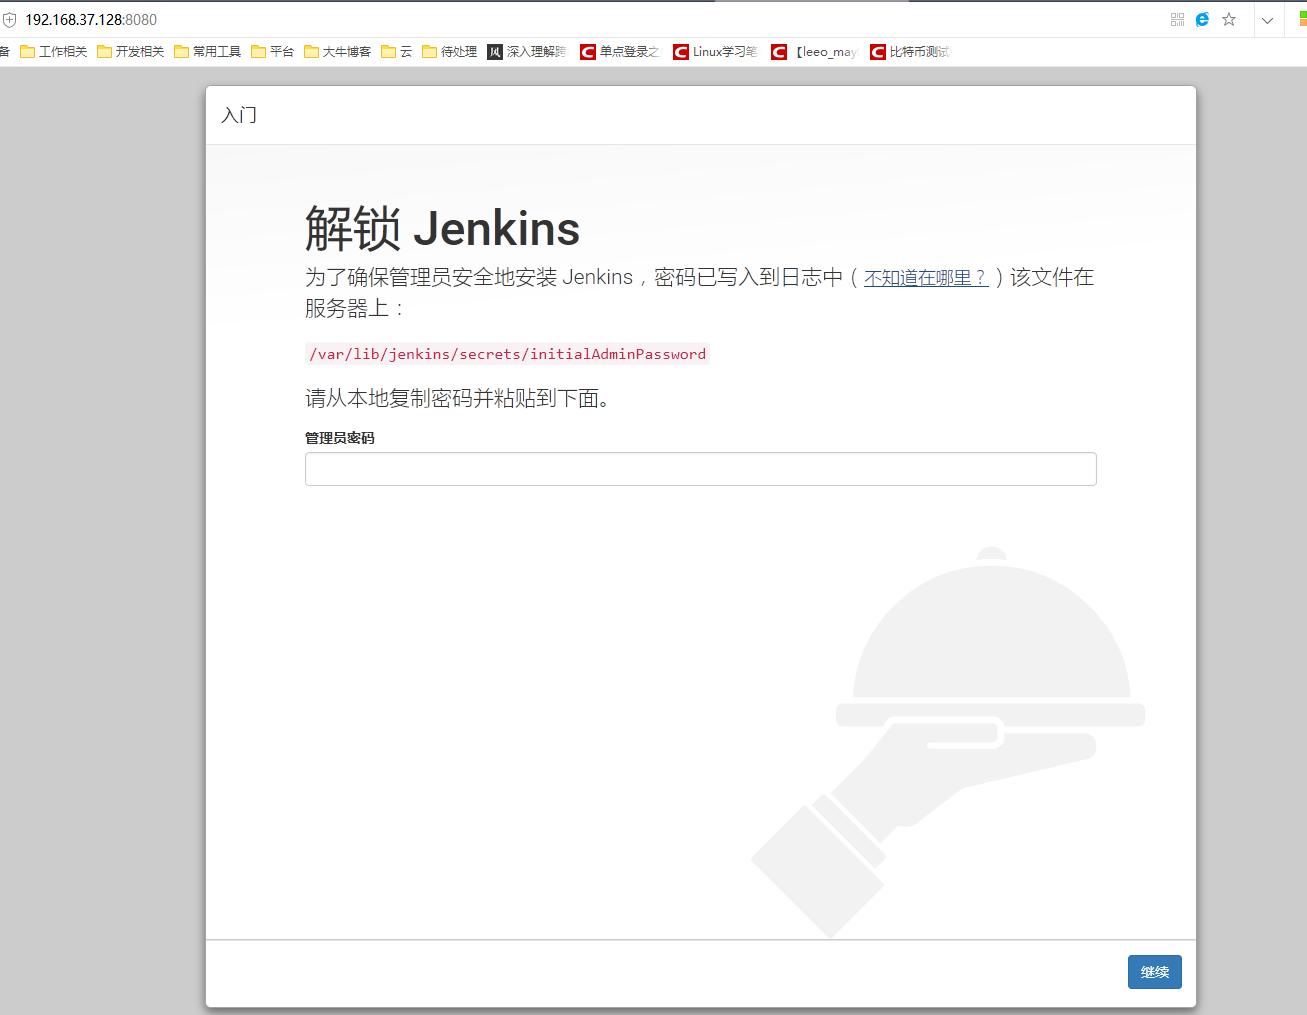Bookmark this page with the star icon
This screenshot has width=1307, height=1015.
click(1229, 20)
